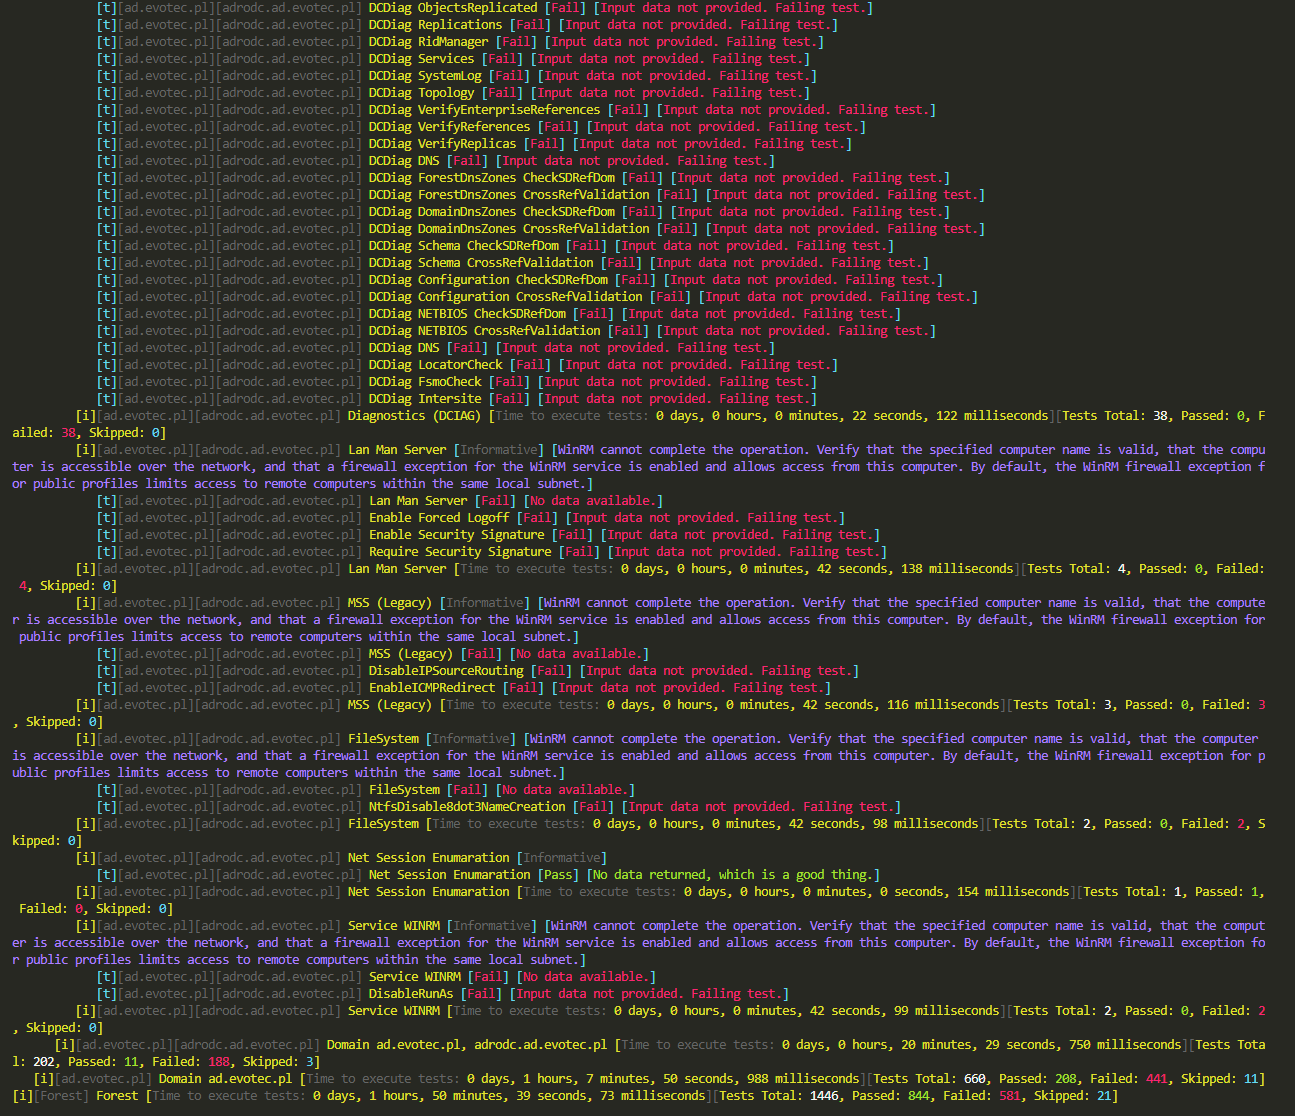Click the NtfsDisable8dot3NameCreation test entry
Screen dimensions: 1295x1116
click(467, 807)
